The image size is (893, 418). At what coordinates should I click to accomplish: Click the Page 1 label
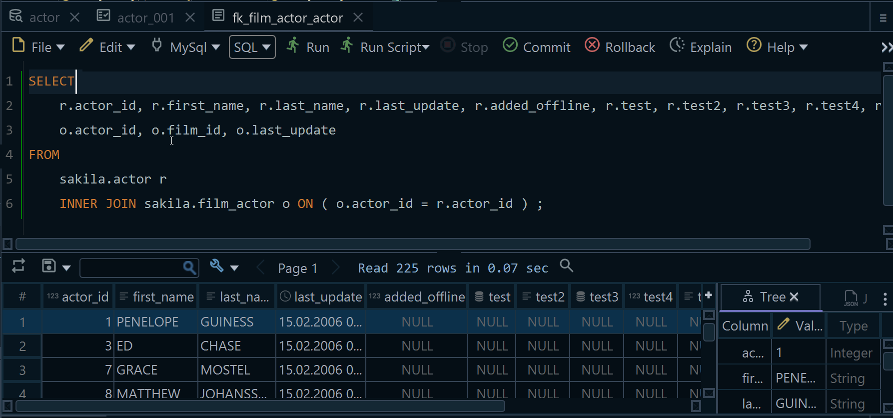click(297, 268)
